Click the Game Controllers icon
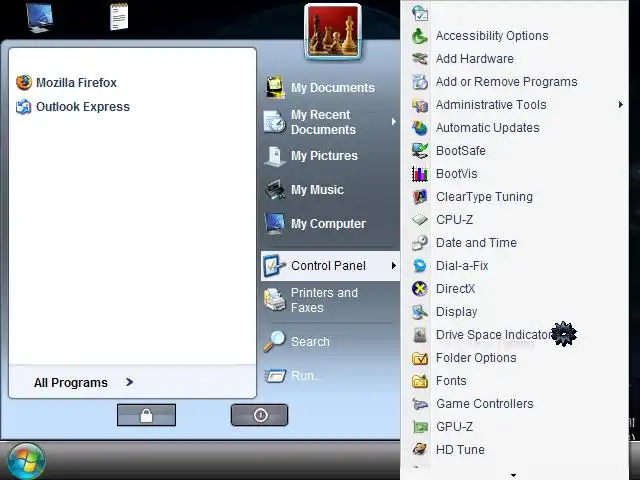This screenshot has height=480, width=640. [x=420, y=404]
